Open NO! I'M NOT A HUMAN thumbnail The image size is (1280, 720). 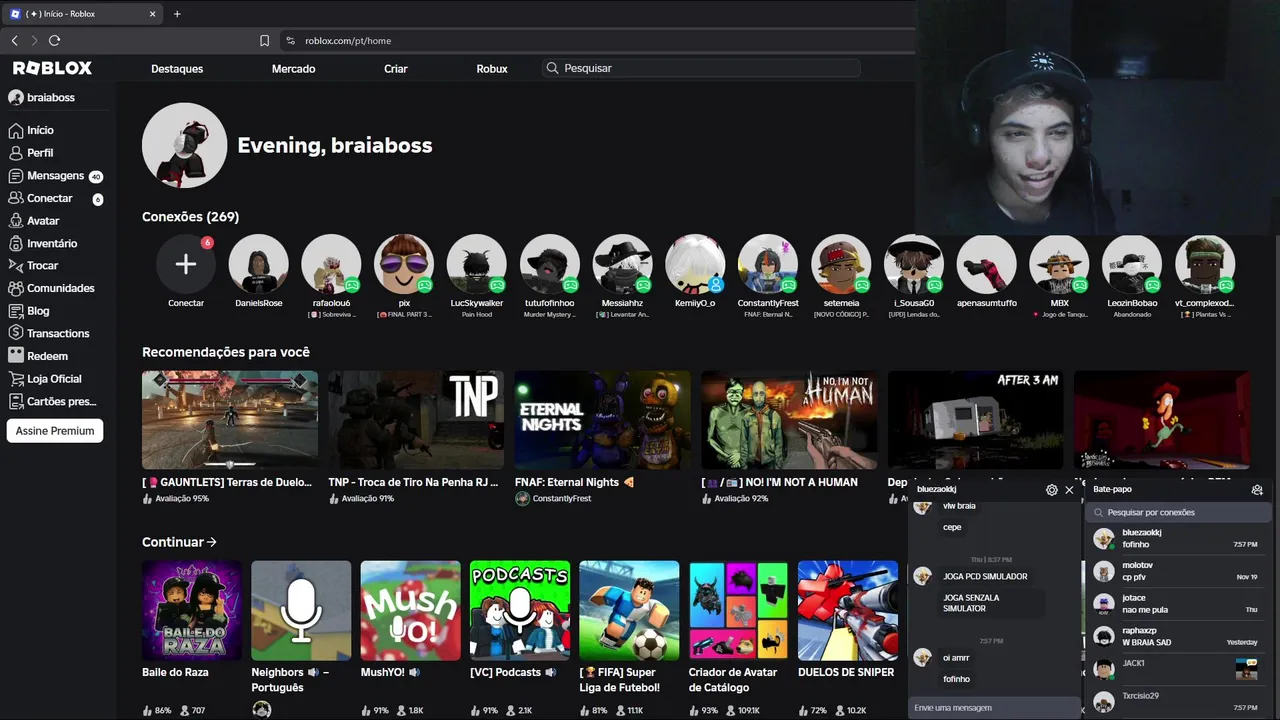pyautogui.click(x=789, y=420)
